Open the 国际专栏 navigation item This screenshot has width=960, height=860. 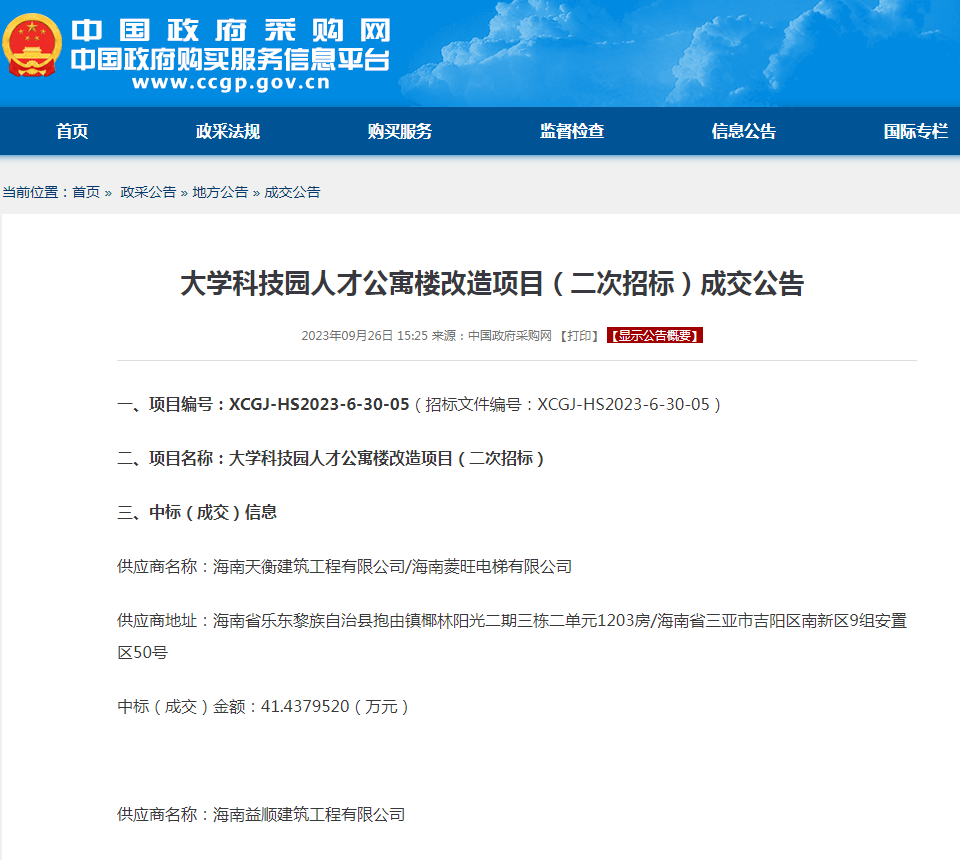916,131
